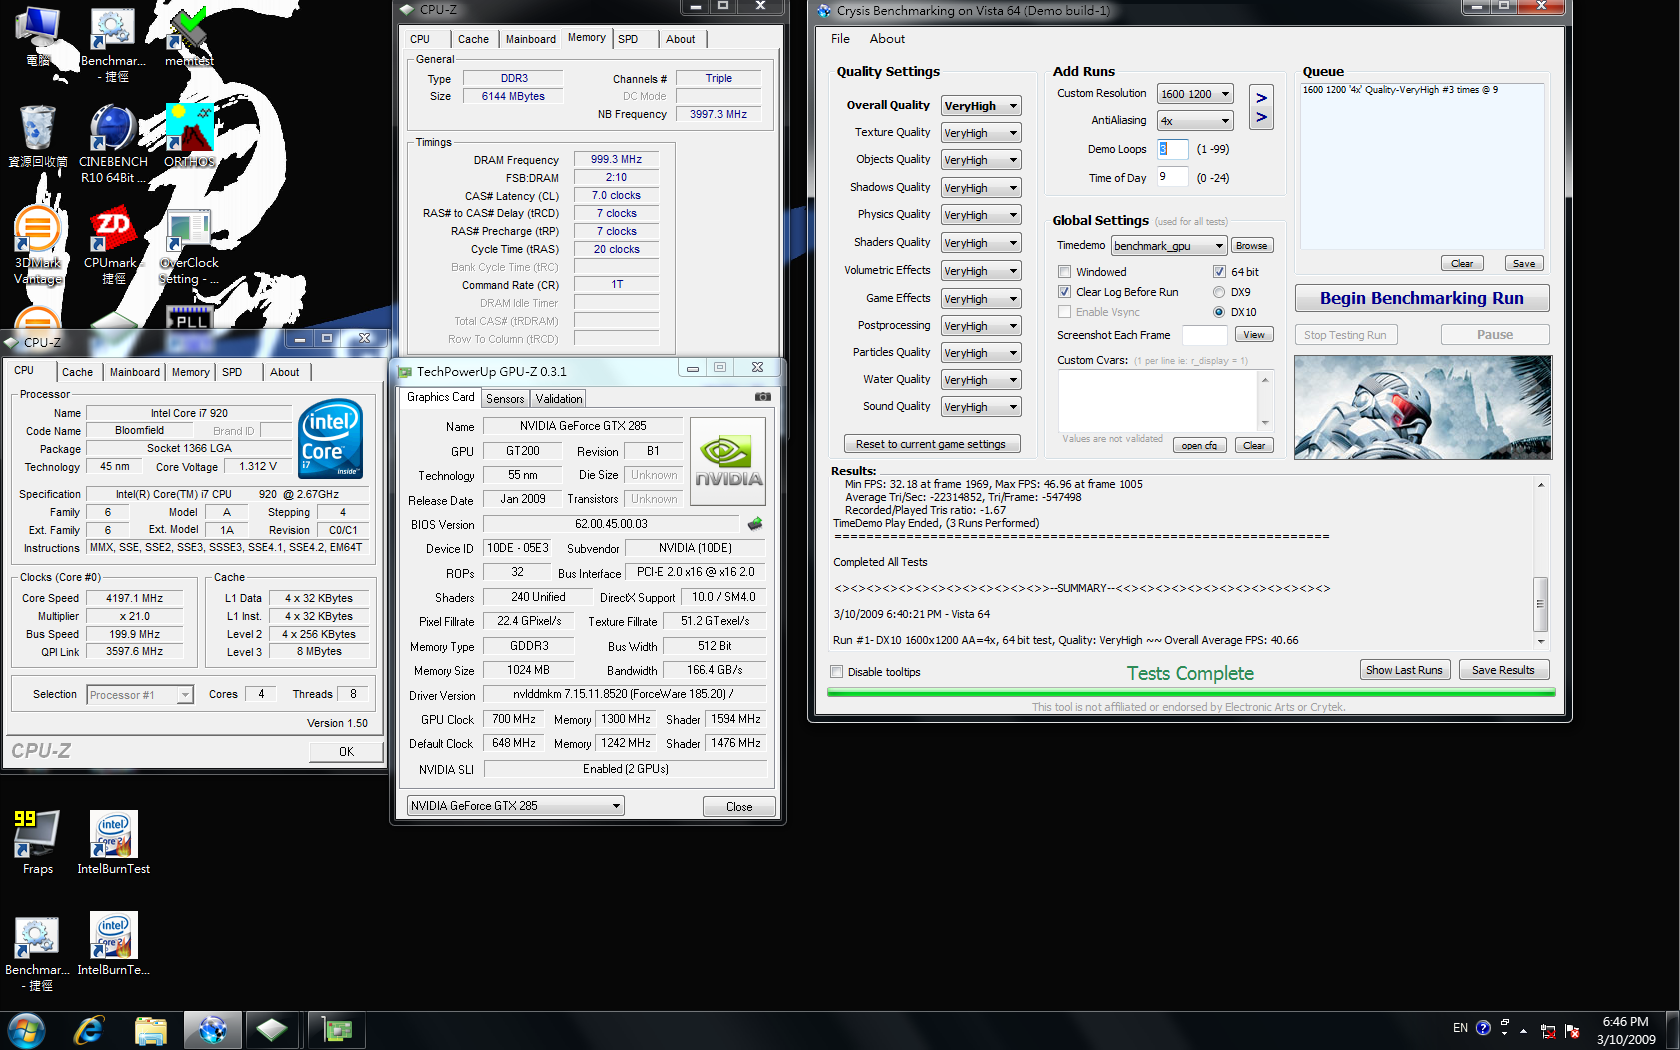Open Mainboard tab in lower CPU-Z window
1680x1050 pixels.
tap(135, 372)
